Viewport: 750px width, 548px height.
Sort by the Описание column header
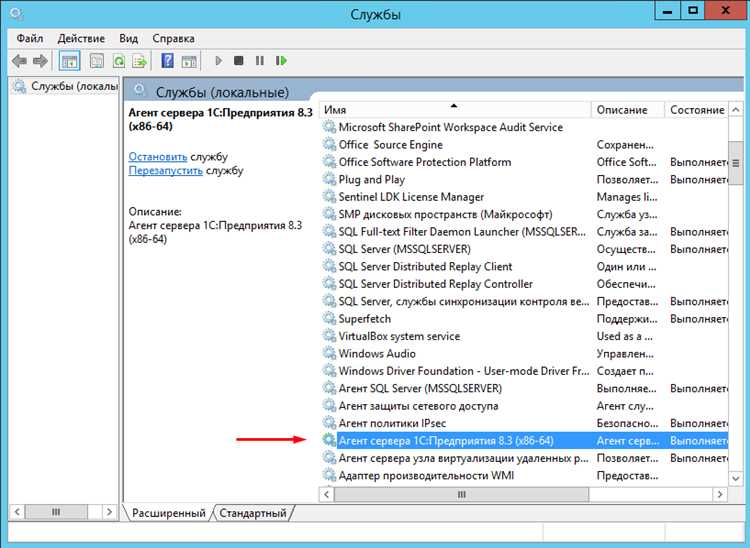(x=628, y=110)
